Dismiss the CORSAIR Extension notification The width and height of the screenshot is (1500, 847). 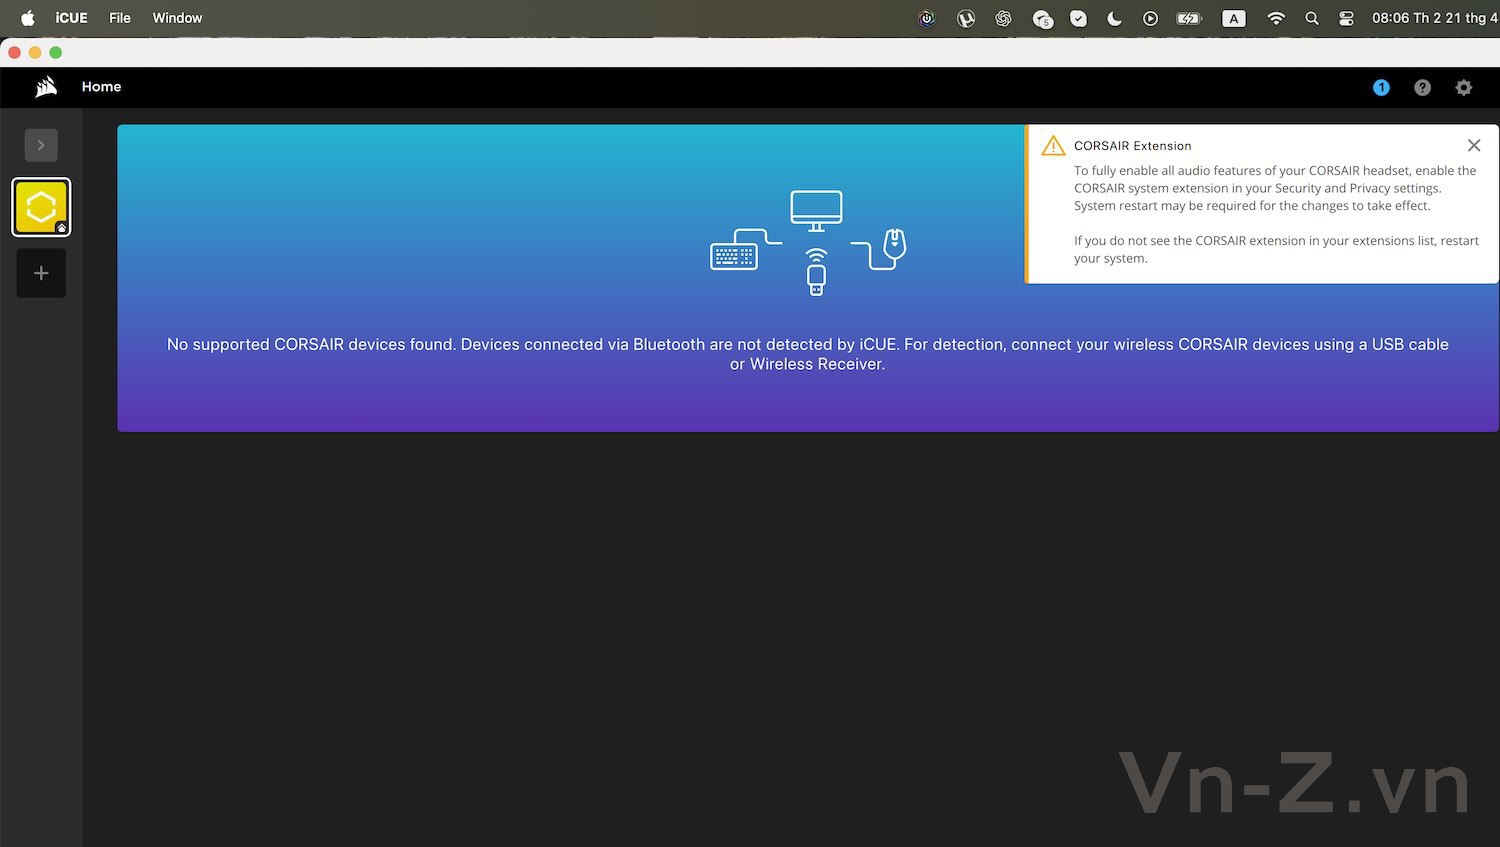click(1474, 145)
